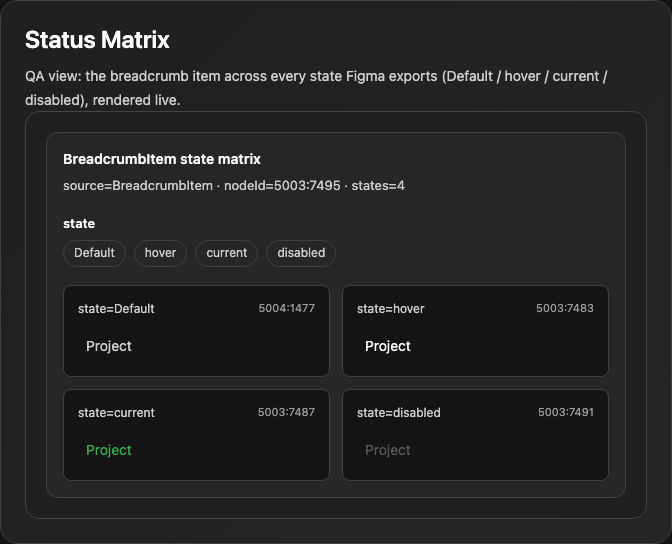Click the state=current card label
The width and height of the screenshot is (672, 544).
[116, 413]
